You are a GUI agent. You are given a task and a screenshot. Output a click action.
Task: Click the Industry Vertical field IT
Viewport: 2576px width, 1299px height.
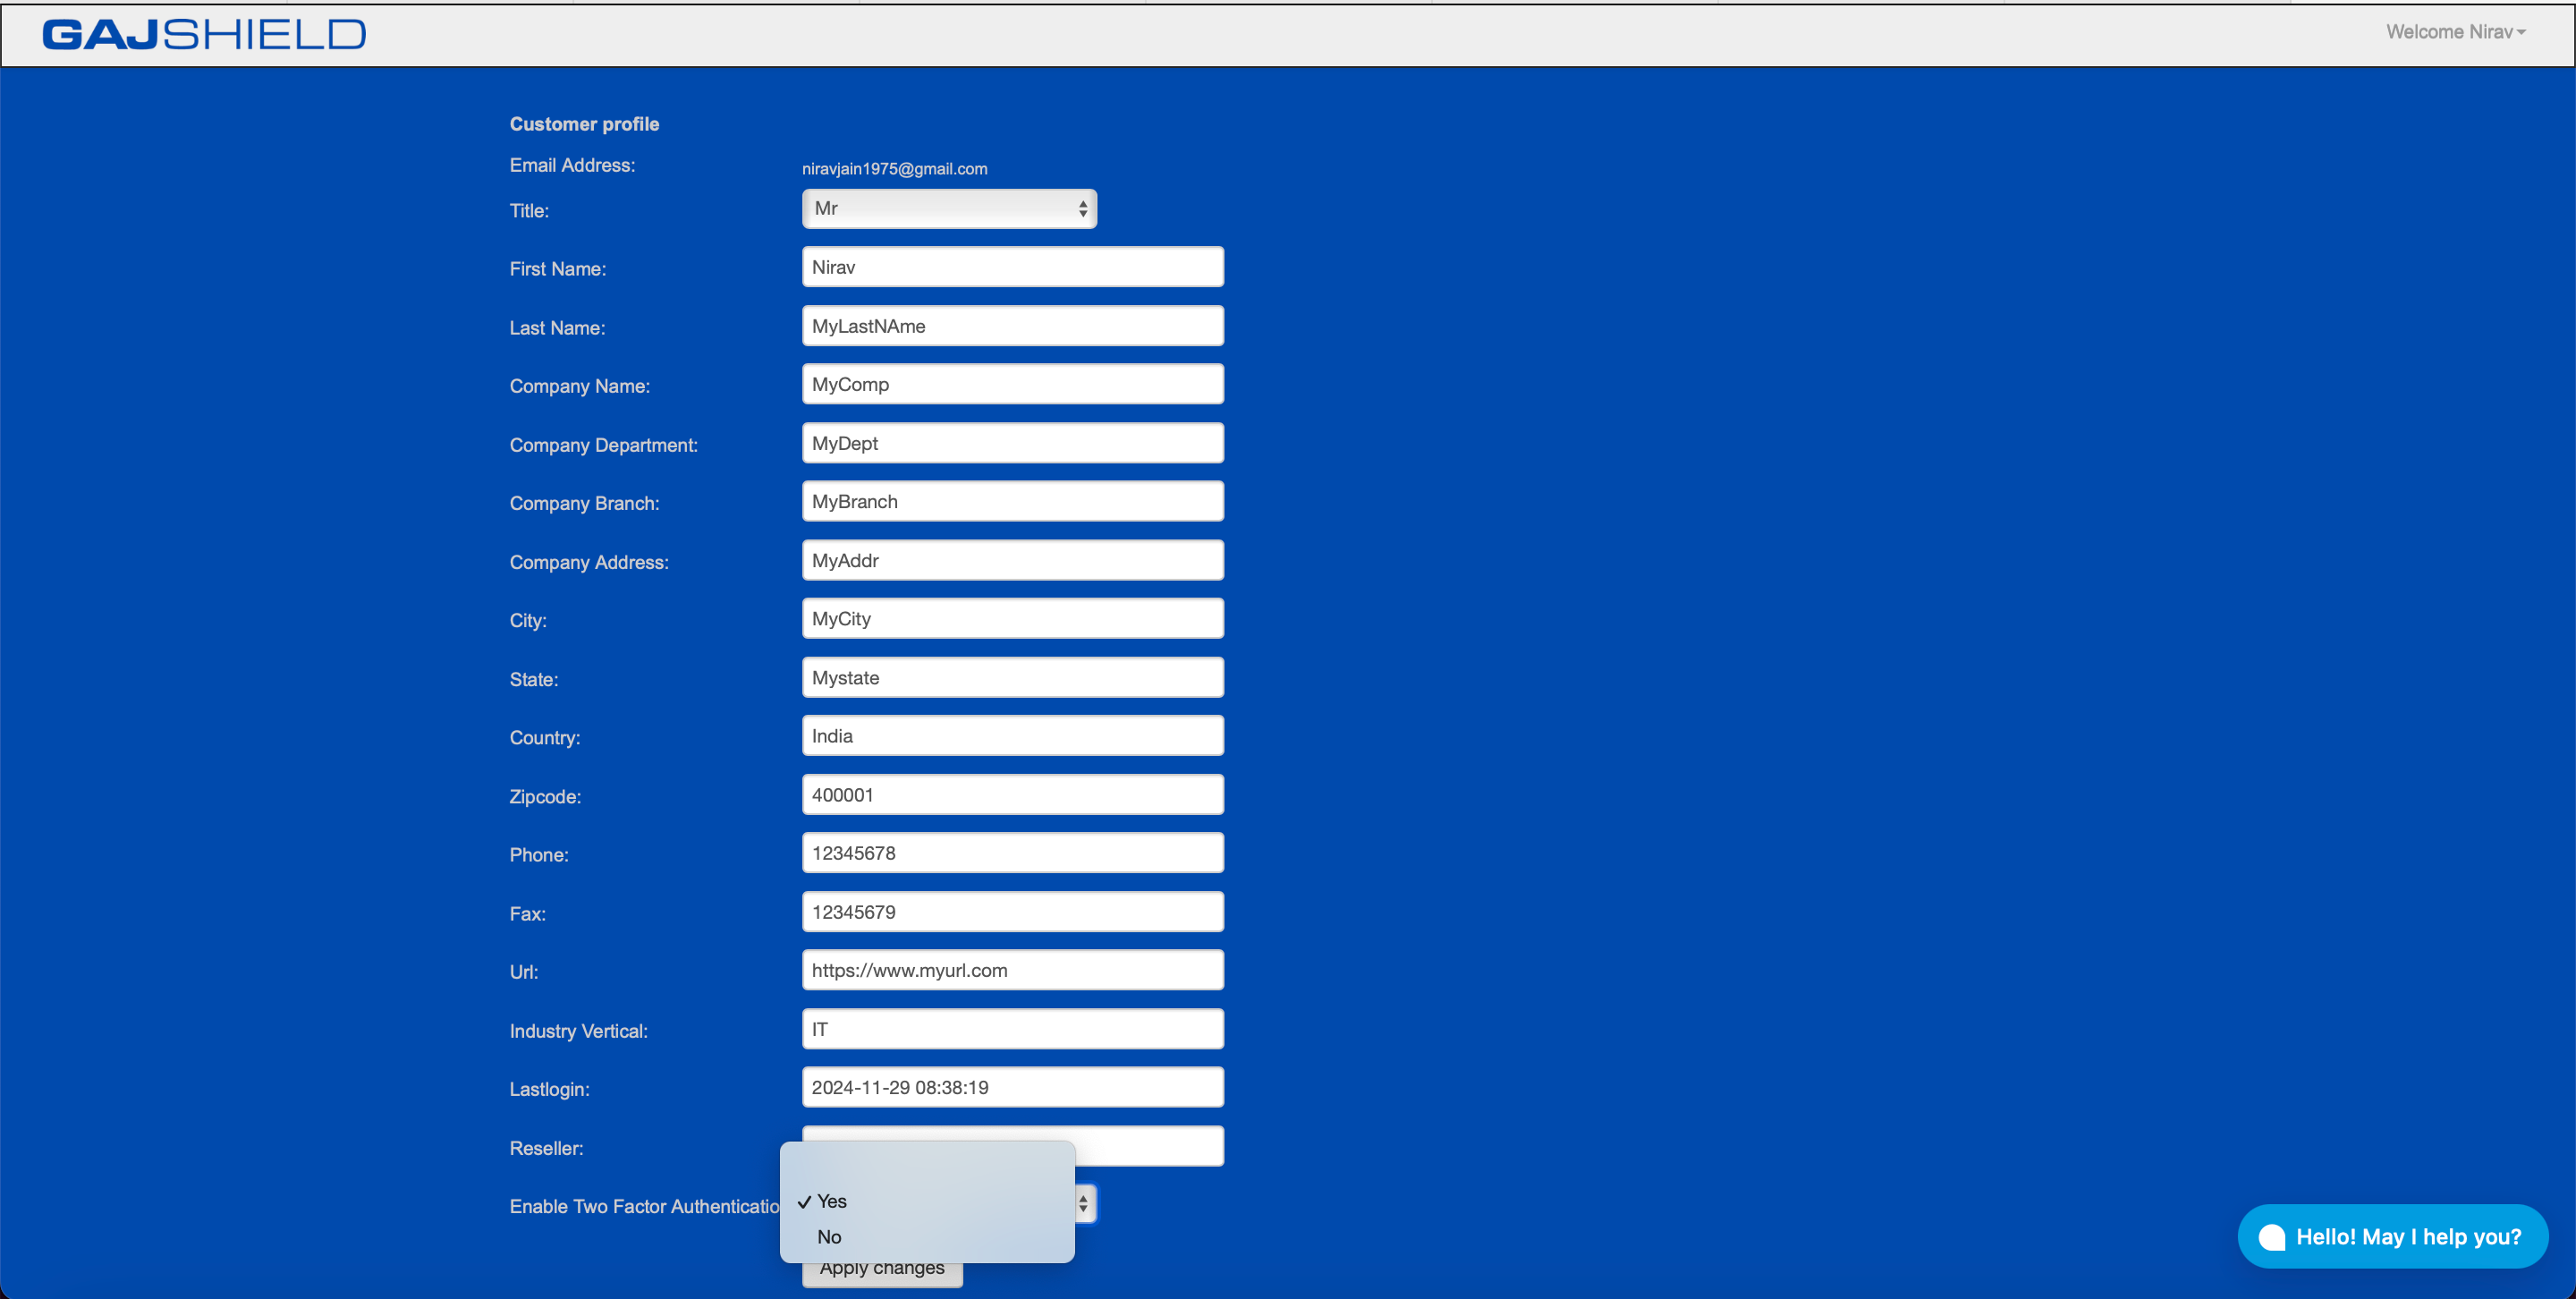tap(1012, 1029)
